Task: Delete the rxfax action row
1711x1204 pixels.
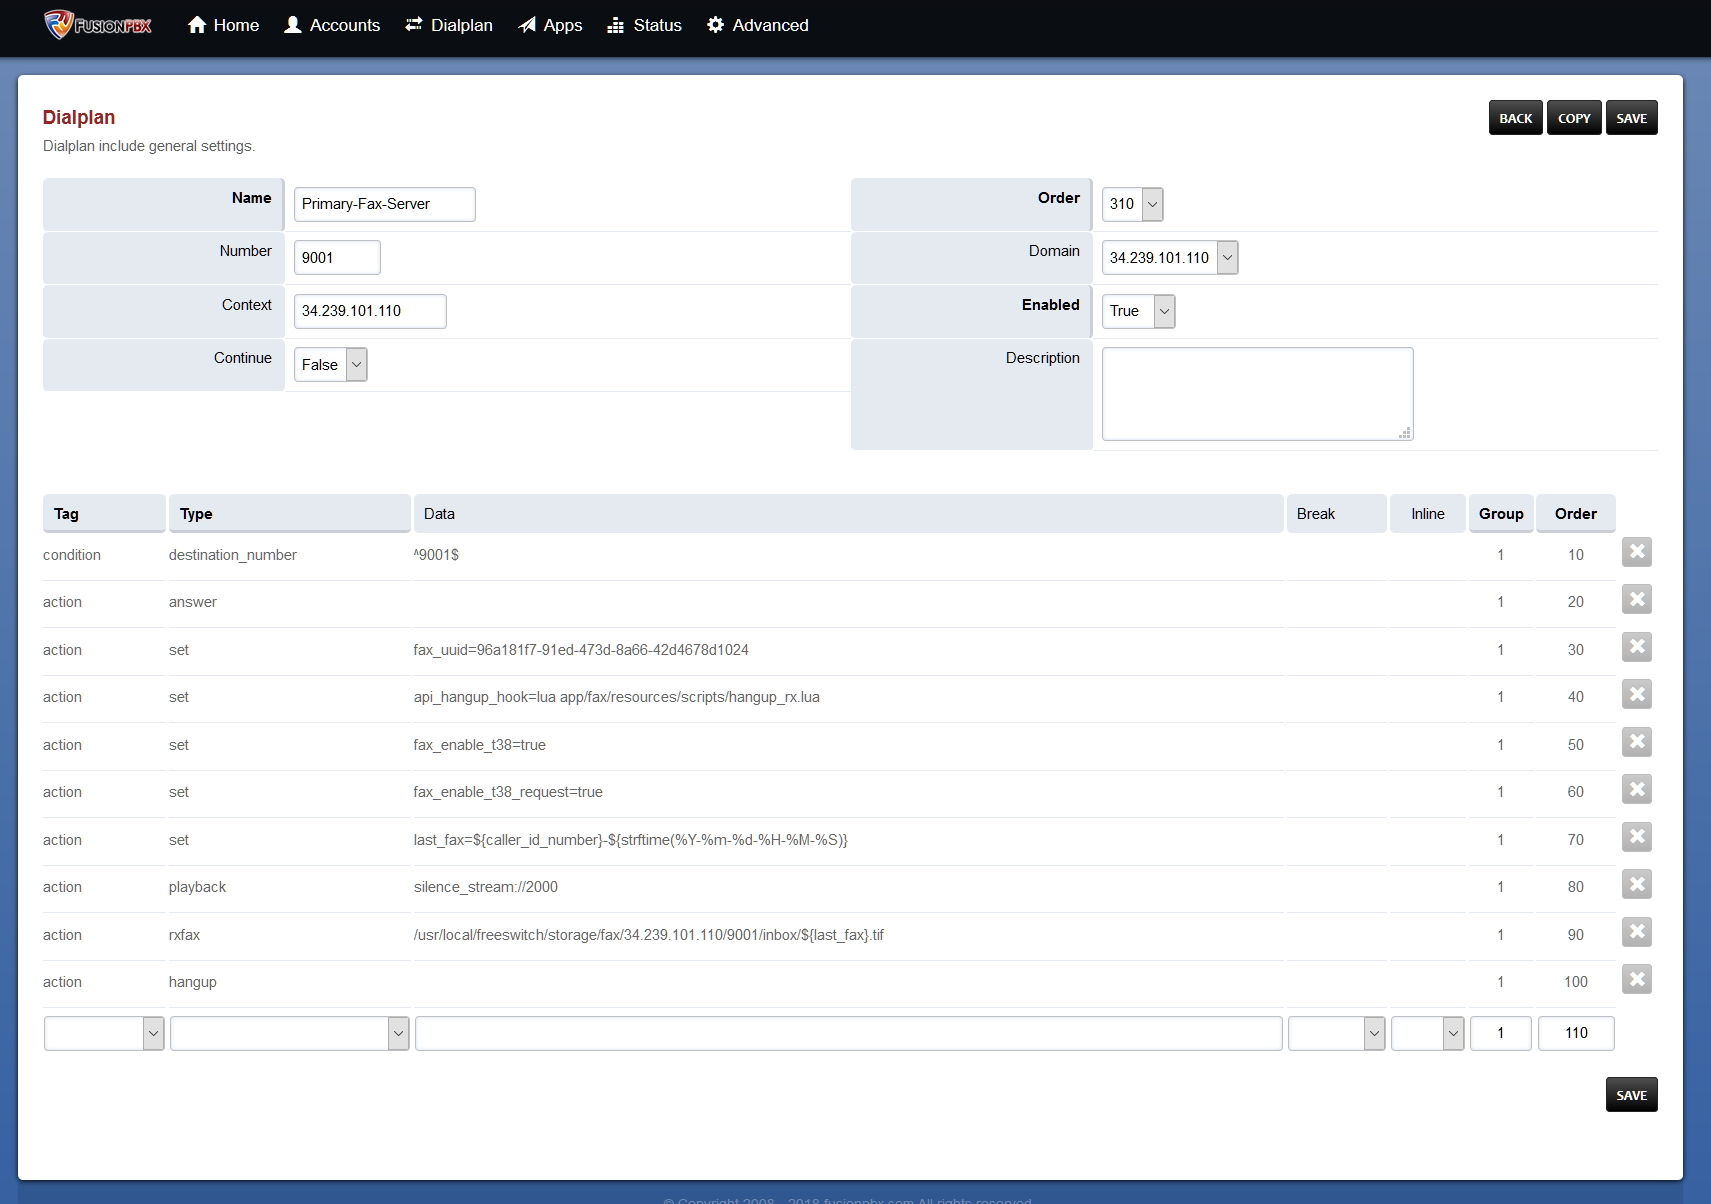Action: [x=1637, y=932]
